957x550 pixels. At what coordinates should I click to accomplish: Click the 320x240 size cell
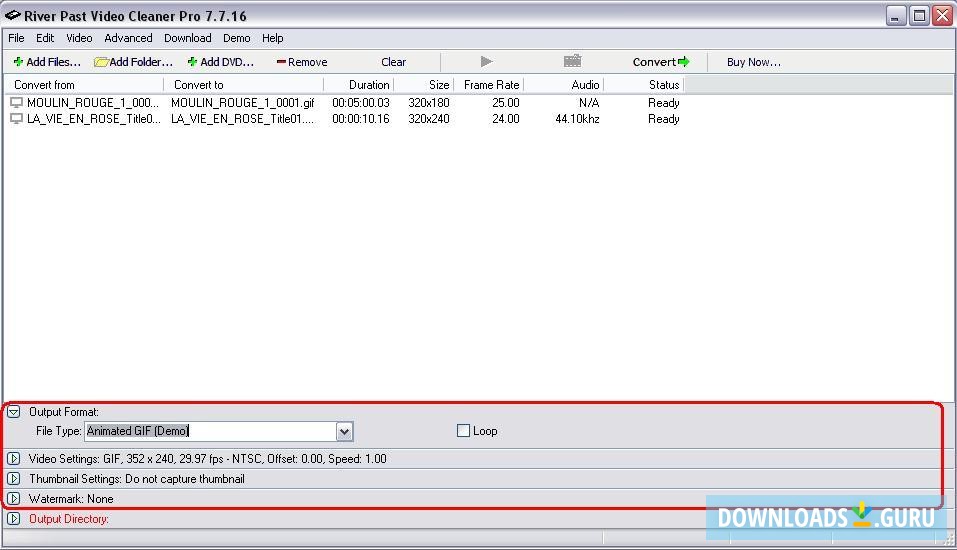(428, 118)
